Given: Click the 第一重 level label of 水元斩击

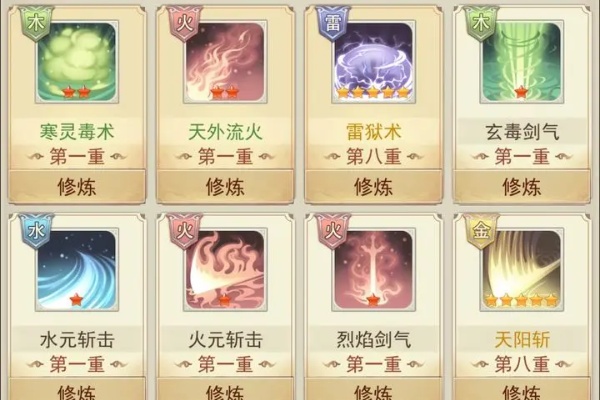Looking at the screenshot, I should click(x=77, y=364).
